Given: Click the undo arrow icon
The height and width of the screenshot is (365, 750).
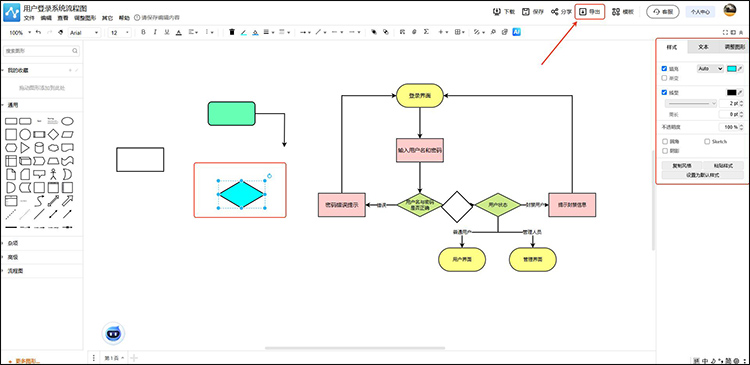Looking at the screenshot, I should pos(38,32).
